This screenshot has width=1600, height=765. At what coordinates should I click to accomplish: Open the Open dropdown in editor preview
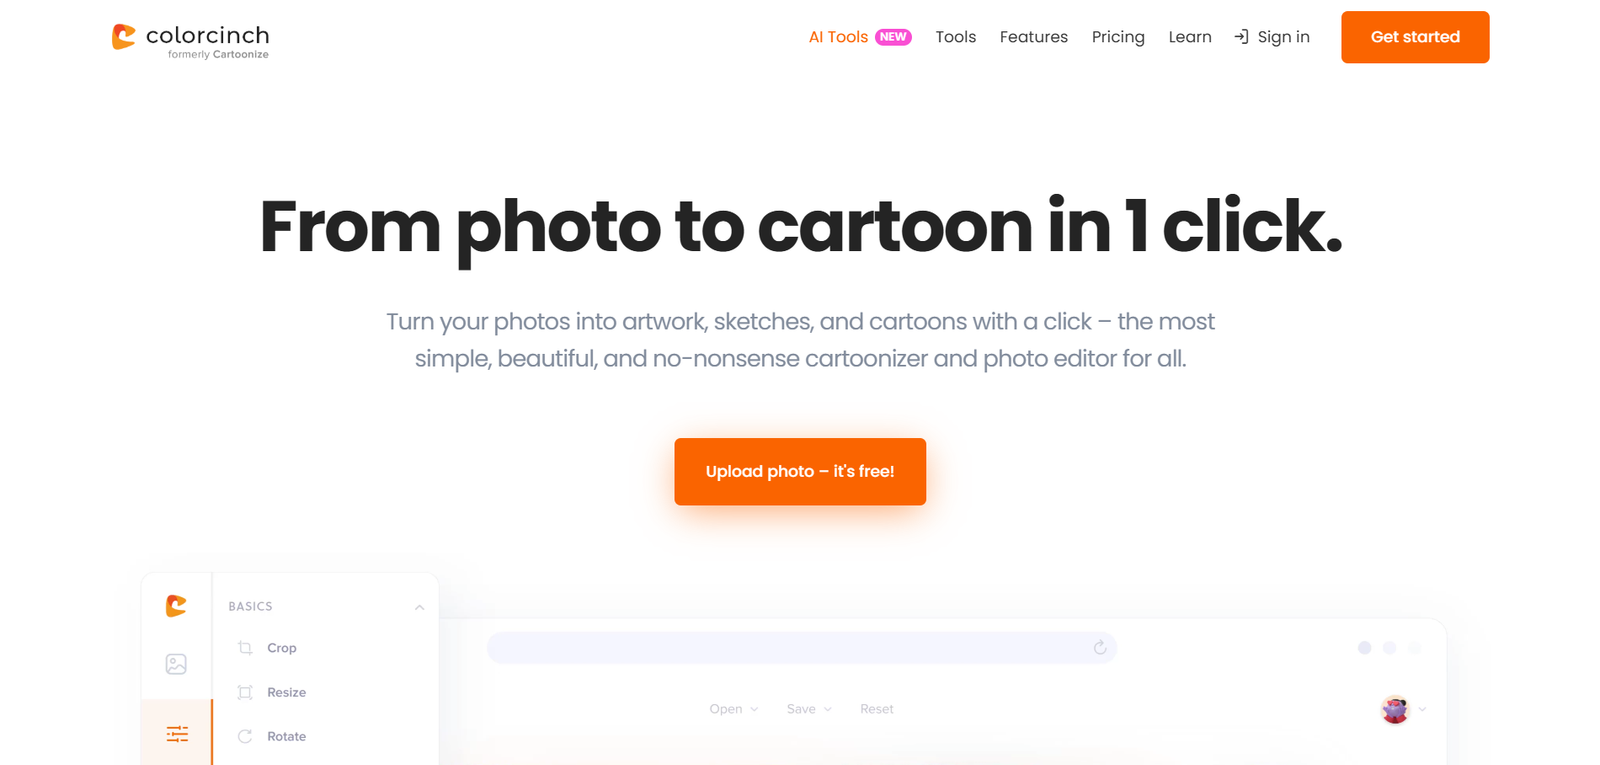(733, 709)
